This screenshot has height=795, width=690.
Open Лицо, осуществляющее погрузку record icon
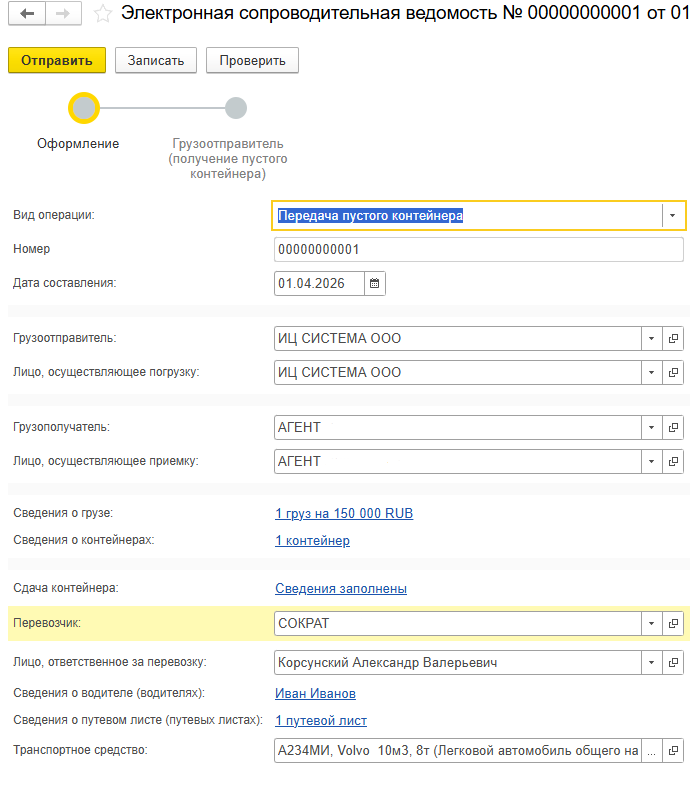(673, 373)
